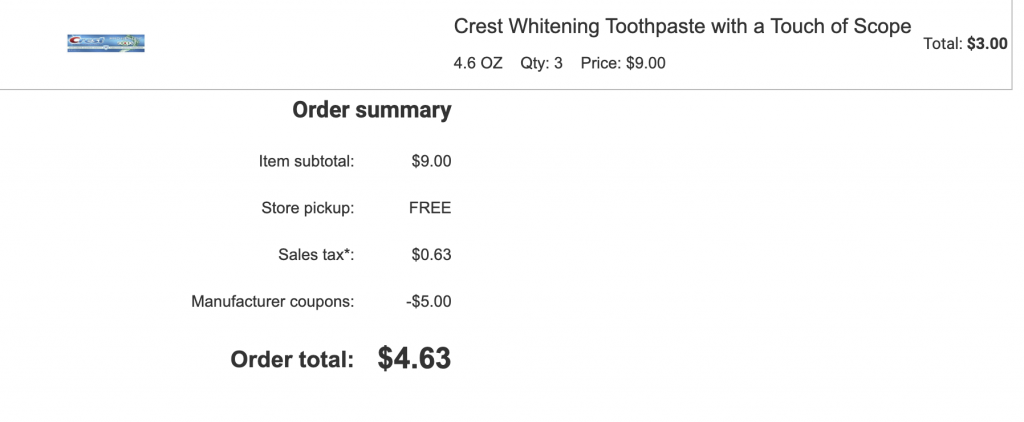Click the $9.00 item subtotal value
The height and width of the screenshot is (422, 1024).
[x=431, y=161]
